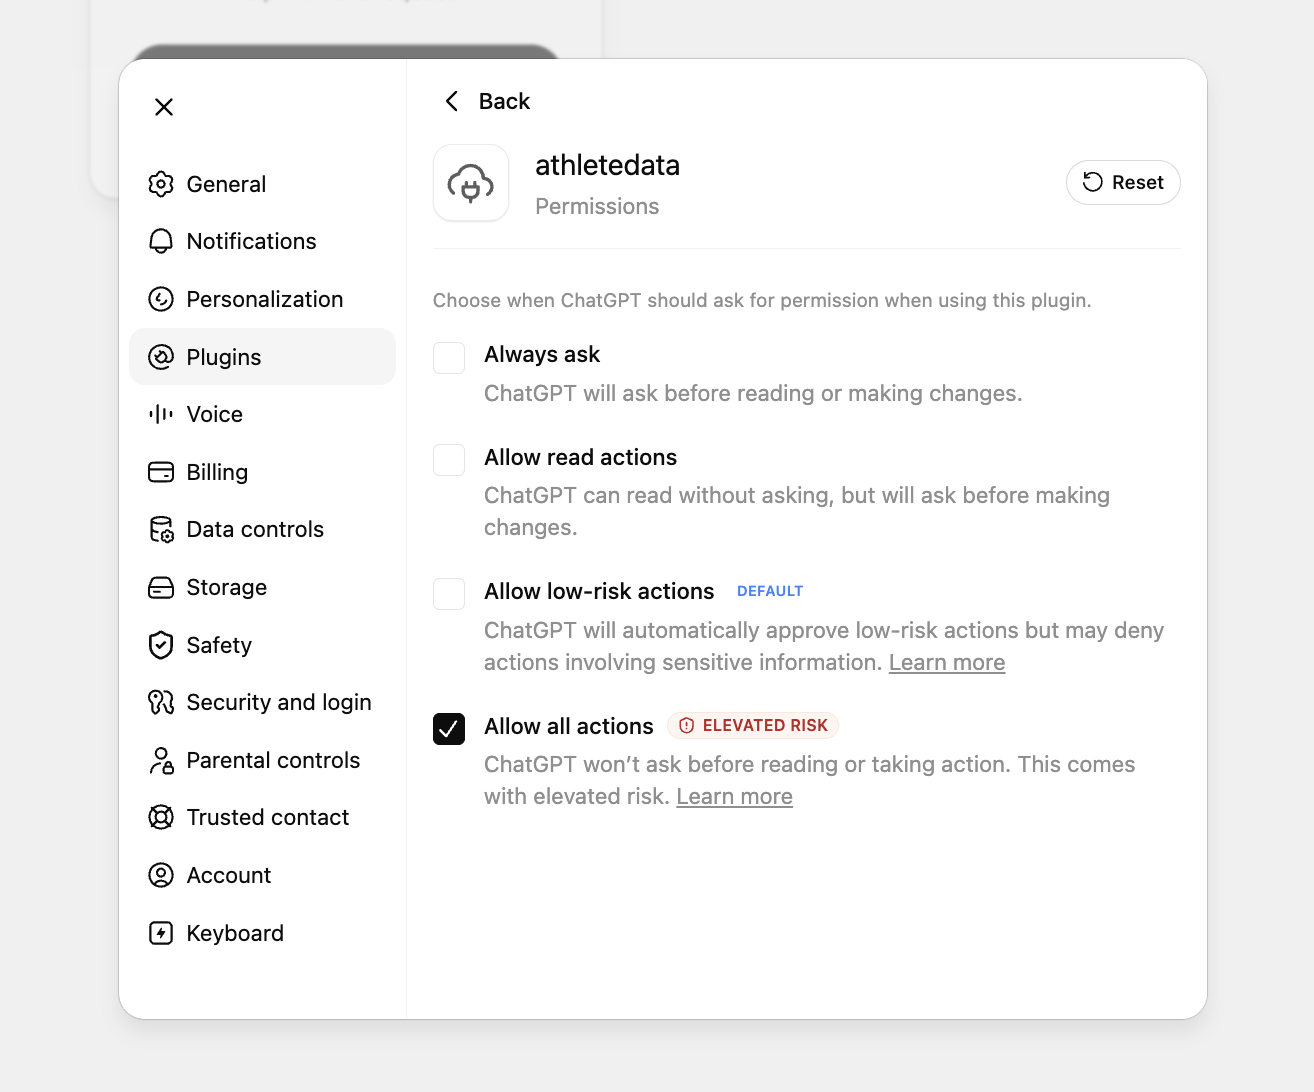This screenshot has width=1314, height=1092.
Task: Click the Always ask option label
Action: [x=542, y=354]
